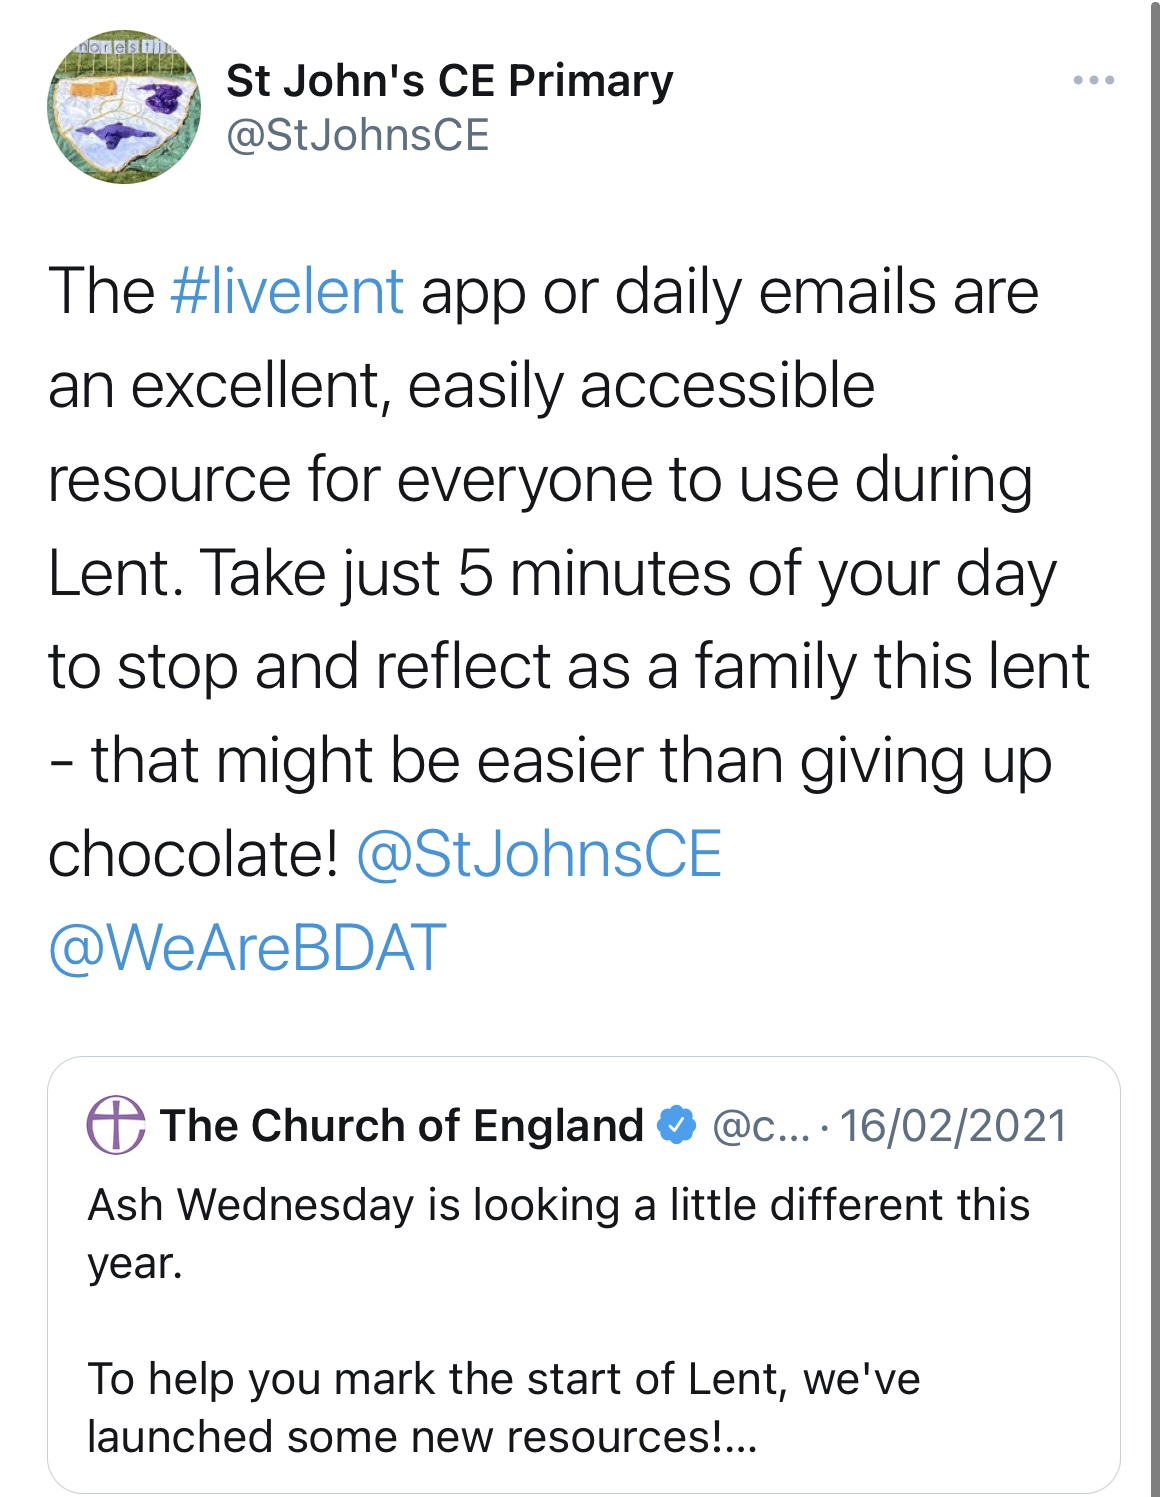The width and height of the screenshot is (1167, 1497).
Task: Open @StJohnsCE handle below the display name
Action: coord(358,135)
